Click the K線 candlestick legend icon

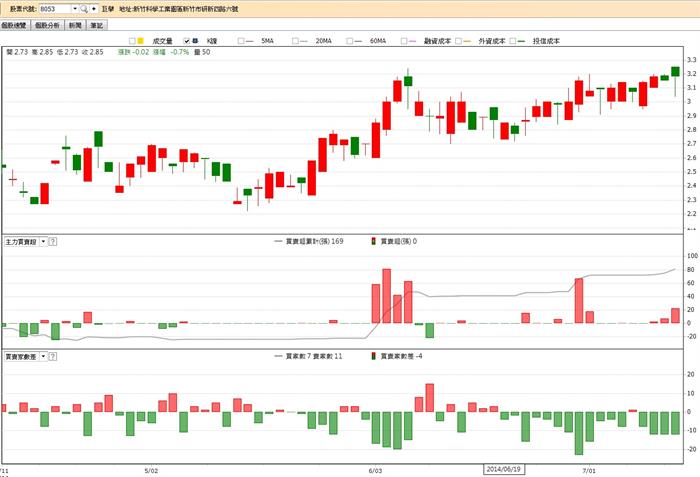[x=196, y=41]
